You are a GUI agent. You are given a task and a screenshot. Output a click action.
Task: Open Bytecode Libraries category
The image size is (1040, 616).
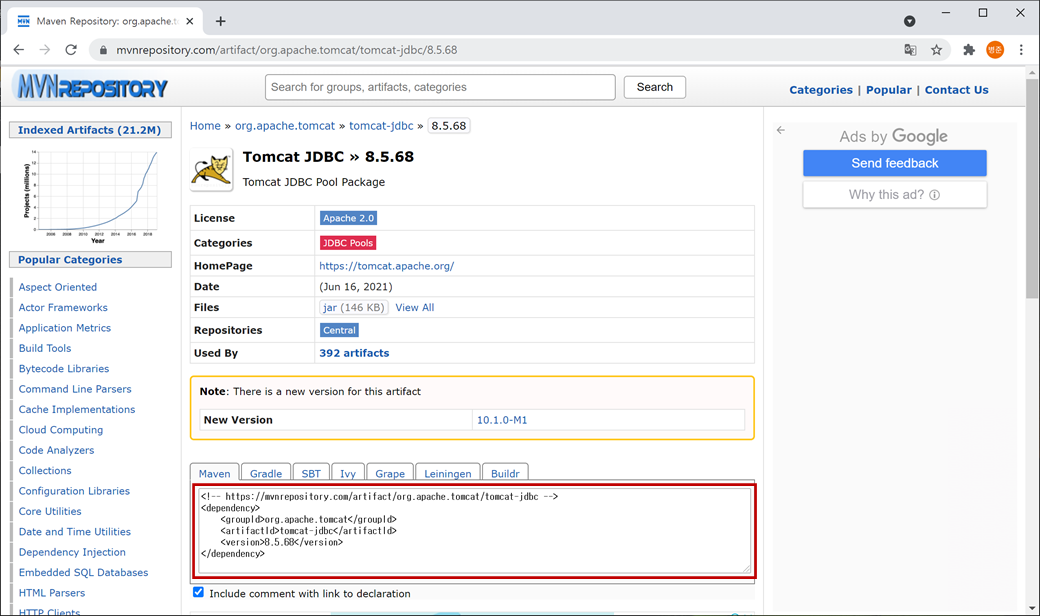tap(64, 369)
